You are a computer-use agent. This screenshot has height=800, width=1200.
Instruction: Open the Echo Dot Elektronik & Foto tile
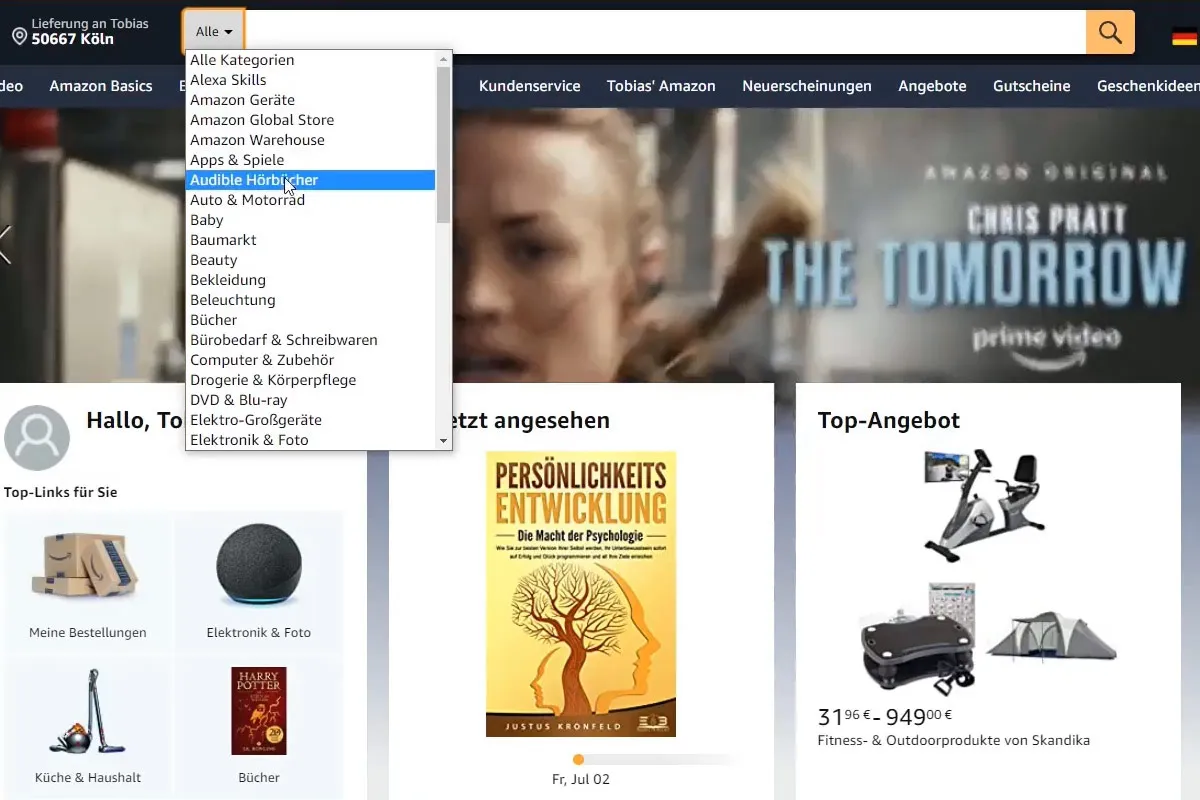point(259,565)
